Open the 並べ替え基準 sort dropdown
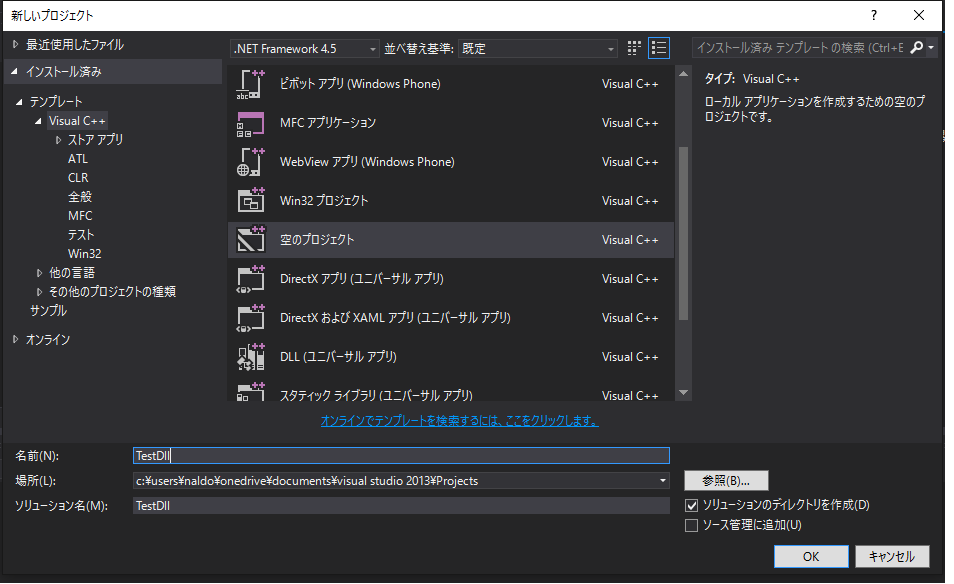 [538, 49]
